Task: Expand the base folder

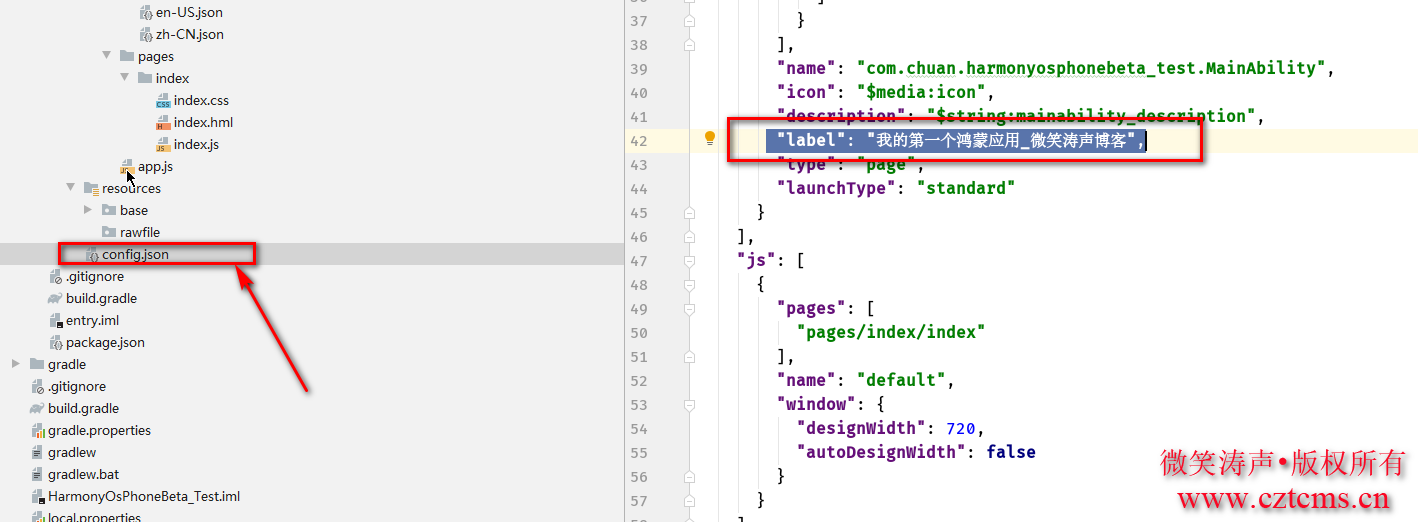Action: click(89, 210)
